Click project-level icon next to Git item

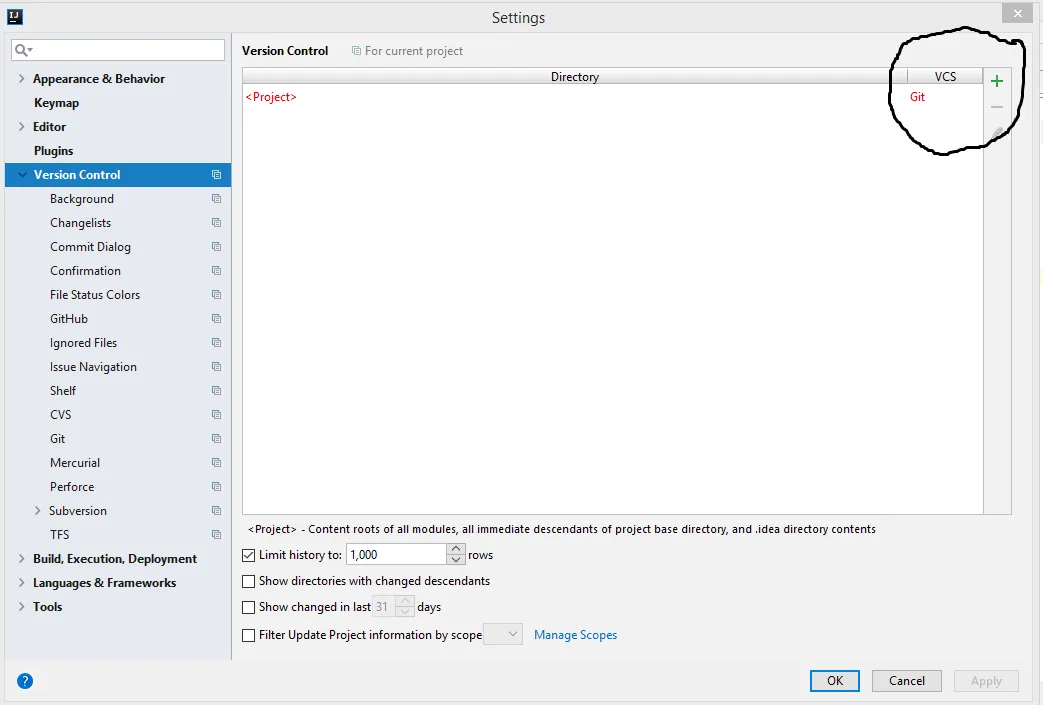(216, 438)
